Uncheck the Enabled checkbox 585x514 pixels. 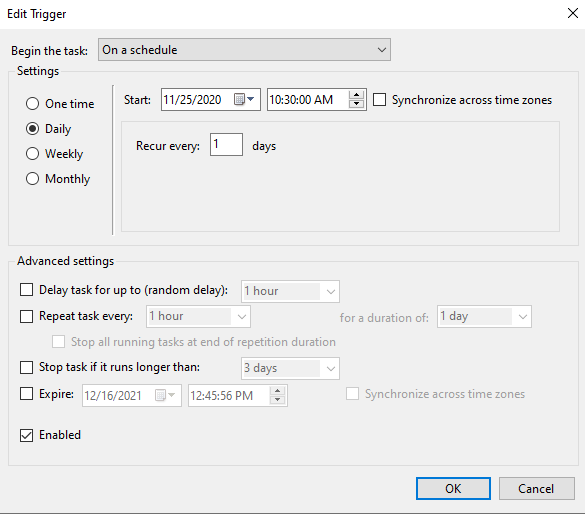click(26, 435)
